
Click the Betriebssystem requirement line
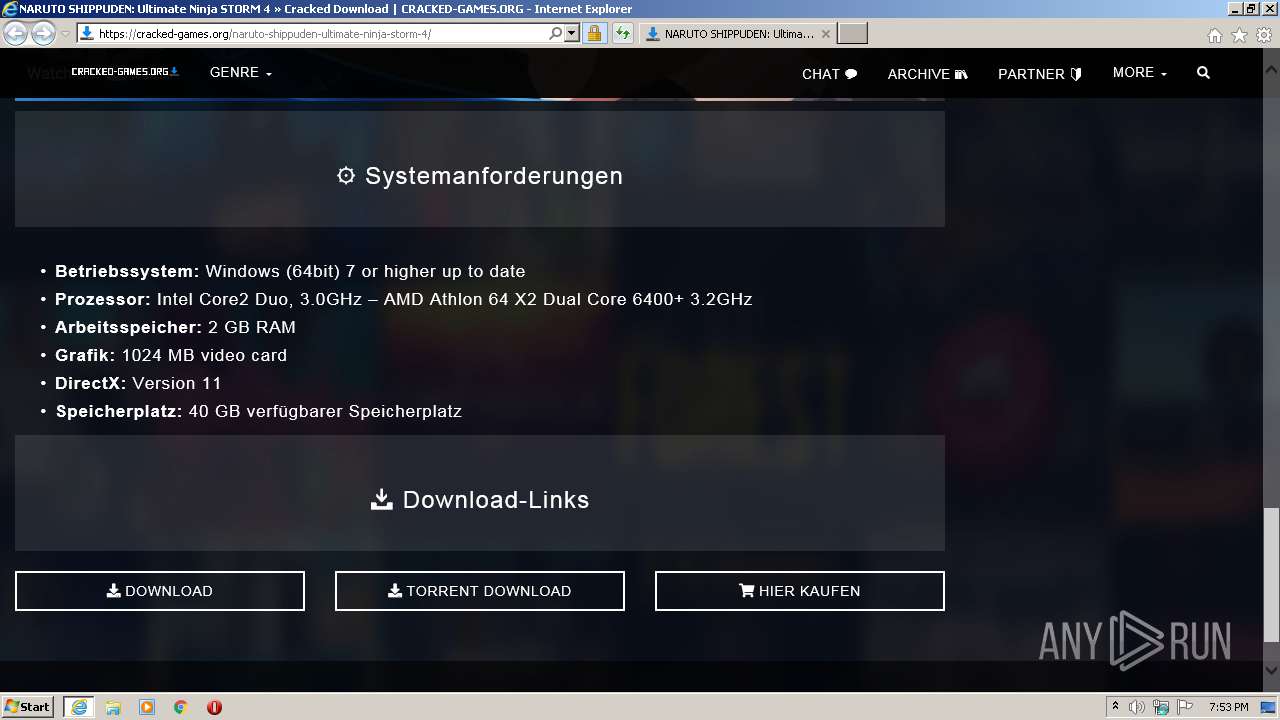tap(290, 271)
